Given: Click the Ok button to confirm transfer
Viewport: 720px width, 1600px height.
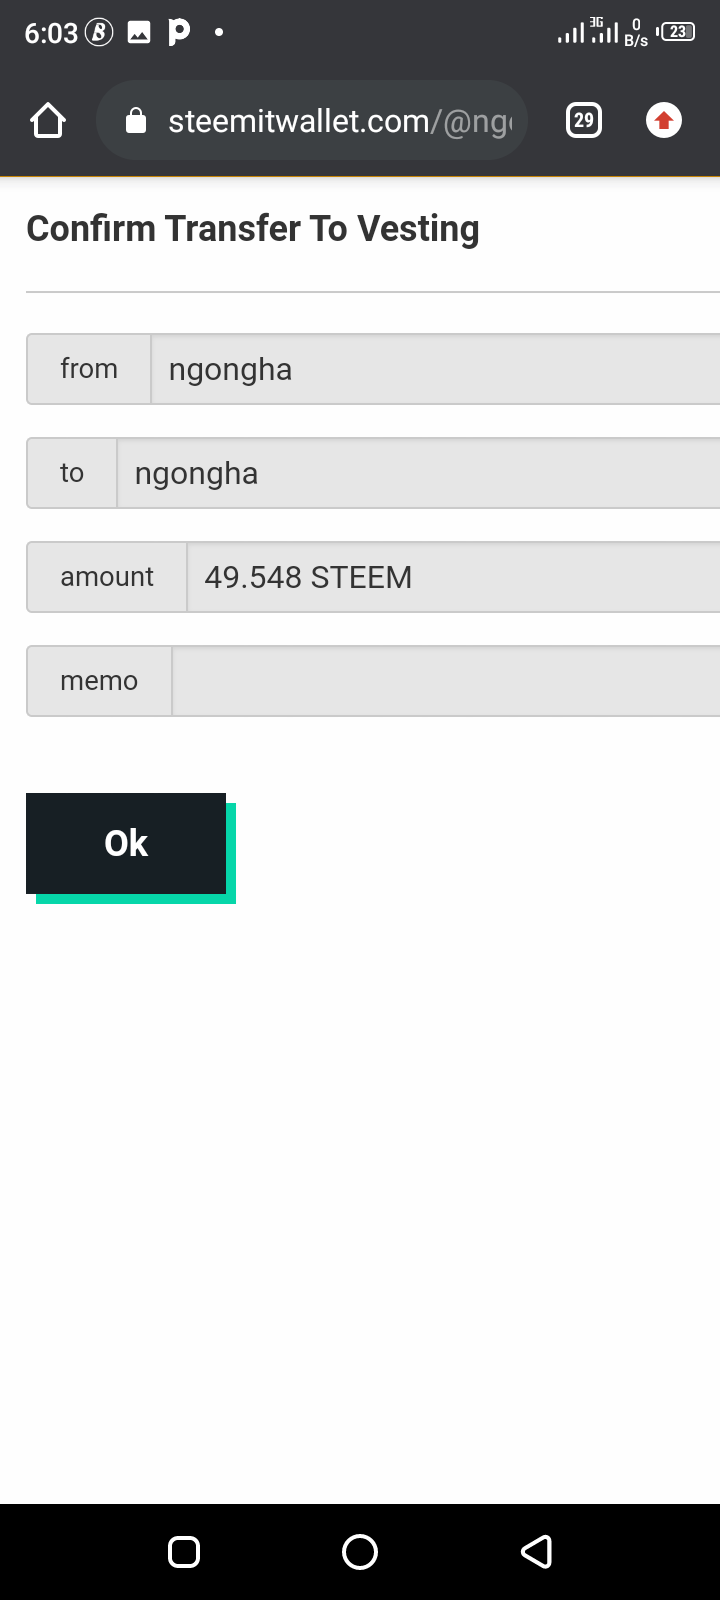Looking at the screenshot, I should [126, 843].
